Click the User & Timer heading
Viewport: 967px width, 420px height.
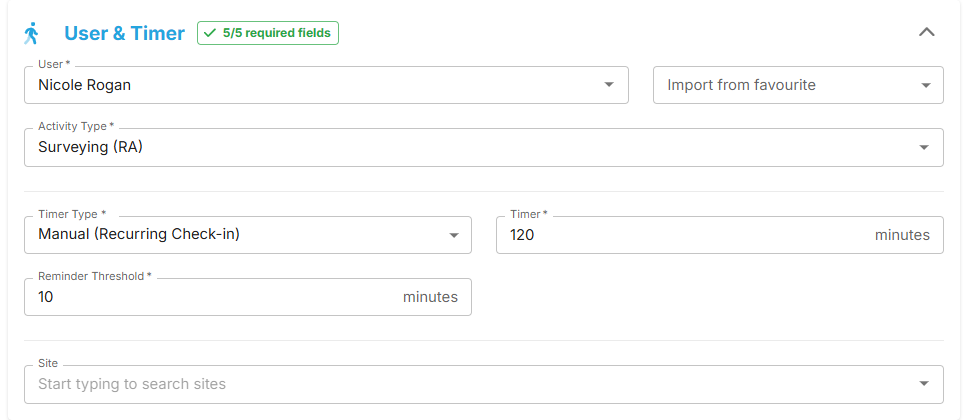tap(125, 33)
